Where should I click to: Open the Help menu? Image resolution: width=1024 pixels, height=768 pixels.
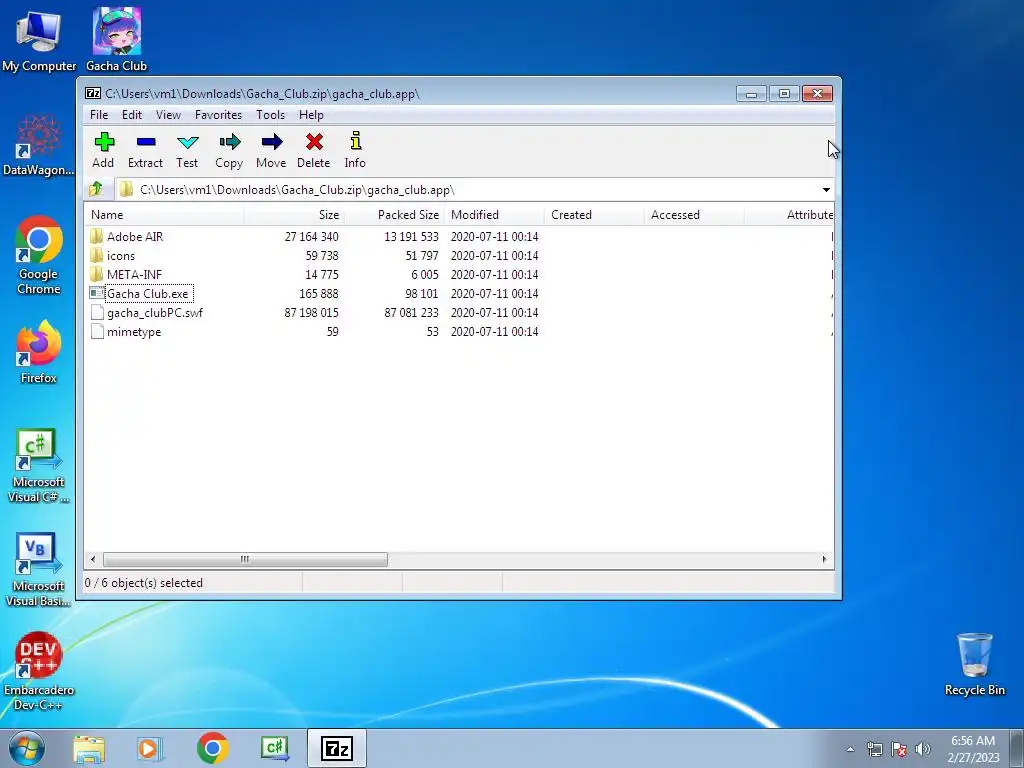[x=312, y=115]
